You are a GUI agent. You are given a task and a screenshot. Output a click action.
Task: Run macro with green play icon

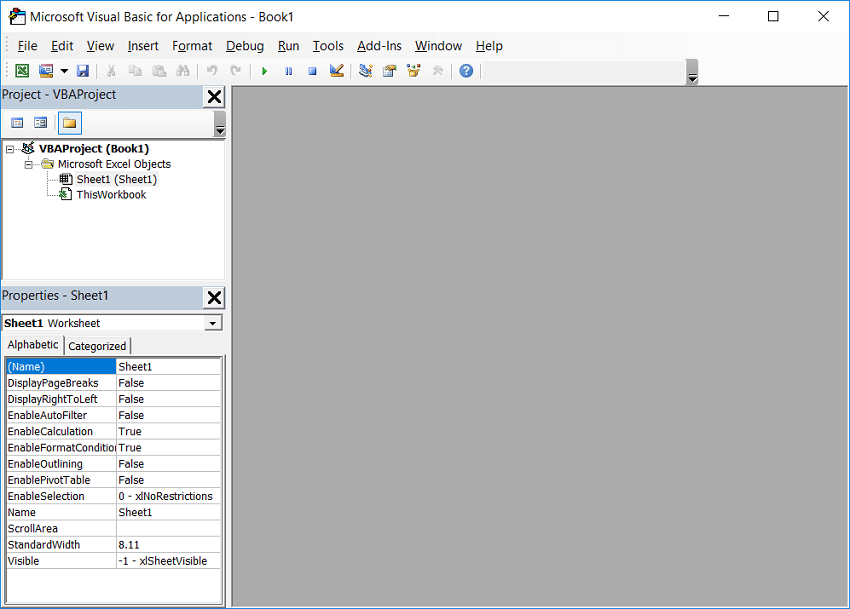265,71
